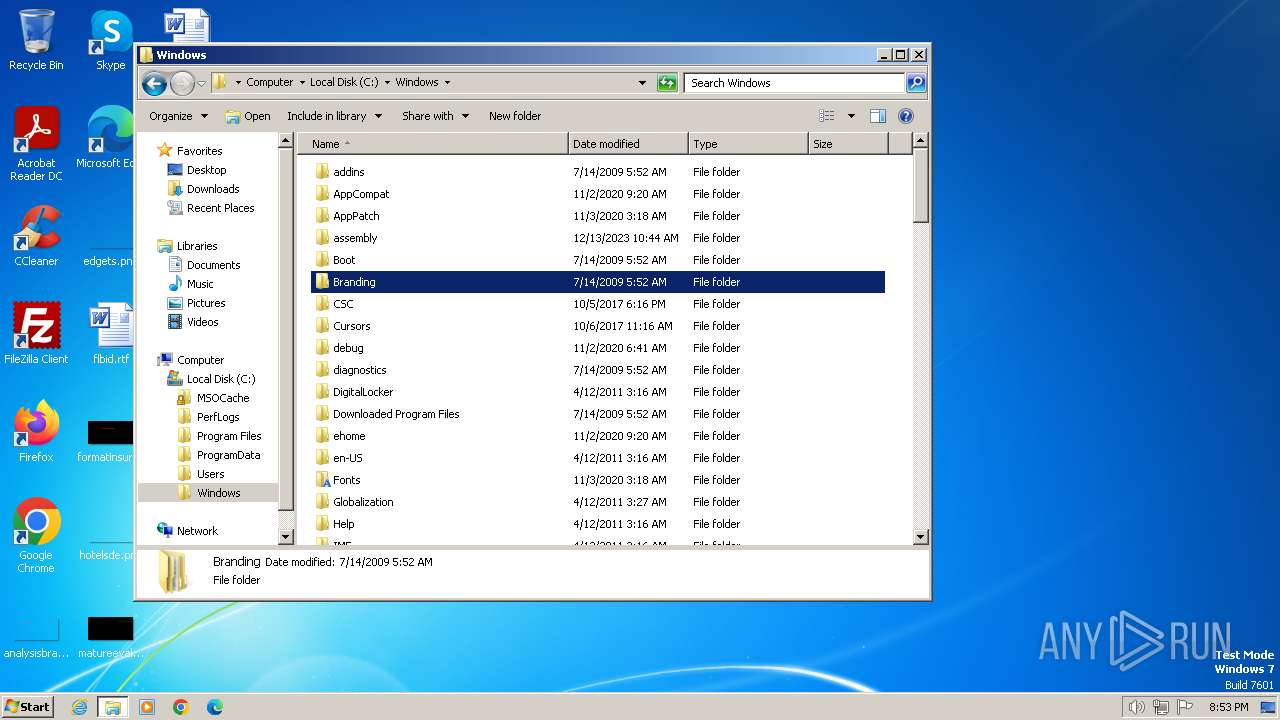
Task: Open Google Chrome desktop shortcut
Action: [x=36, y=536]
